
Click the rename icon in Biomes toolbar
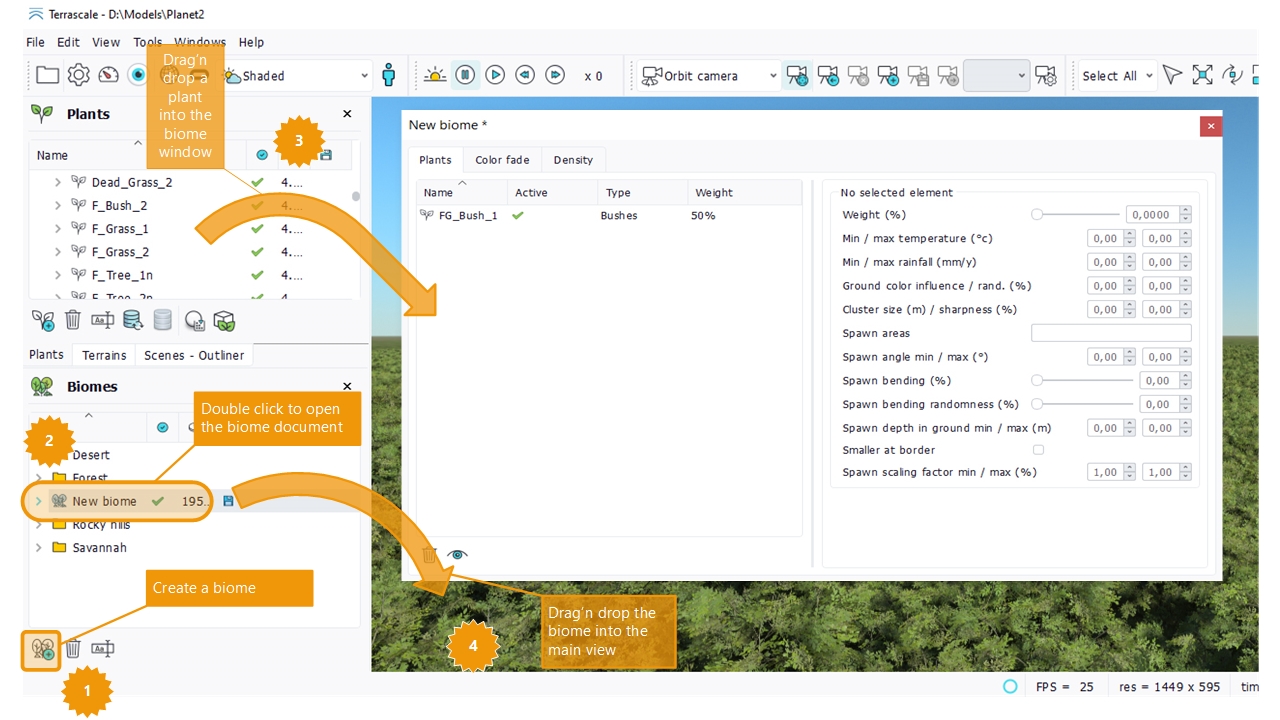[x=102, y=649]
